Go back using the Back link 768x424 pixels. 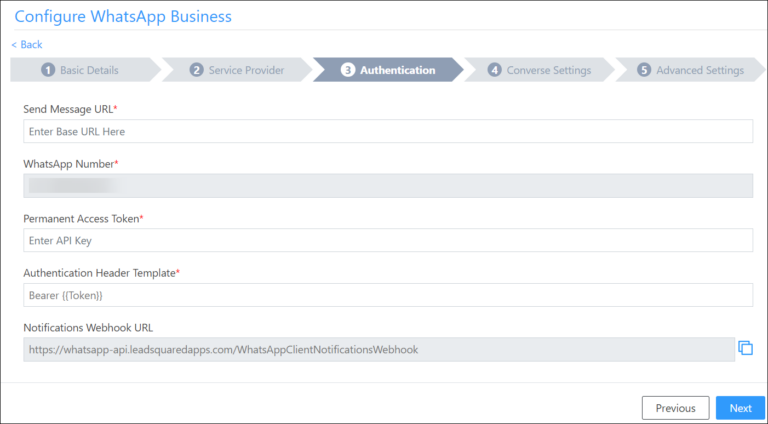[27, 45]
